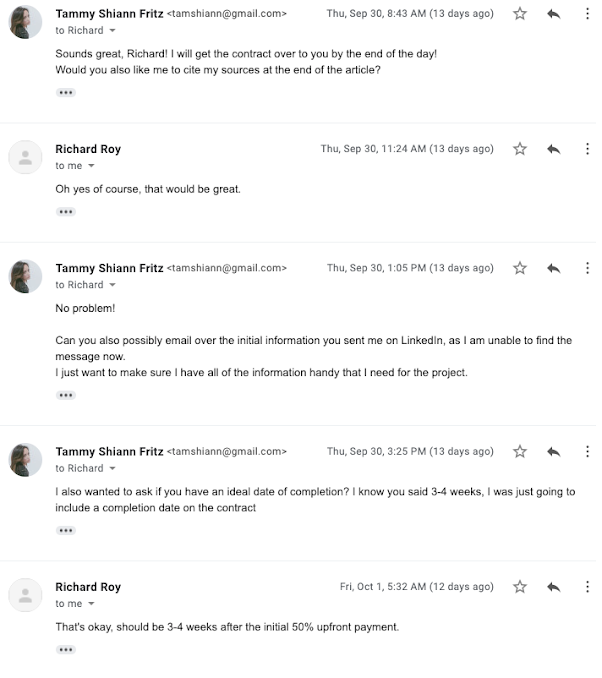602x678 pixels.
Task: Show trimmed content under 'Oh yes of course'
Action: tap(66, 214)
